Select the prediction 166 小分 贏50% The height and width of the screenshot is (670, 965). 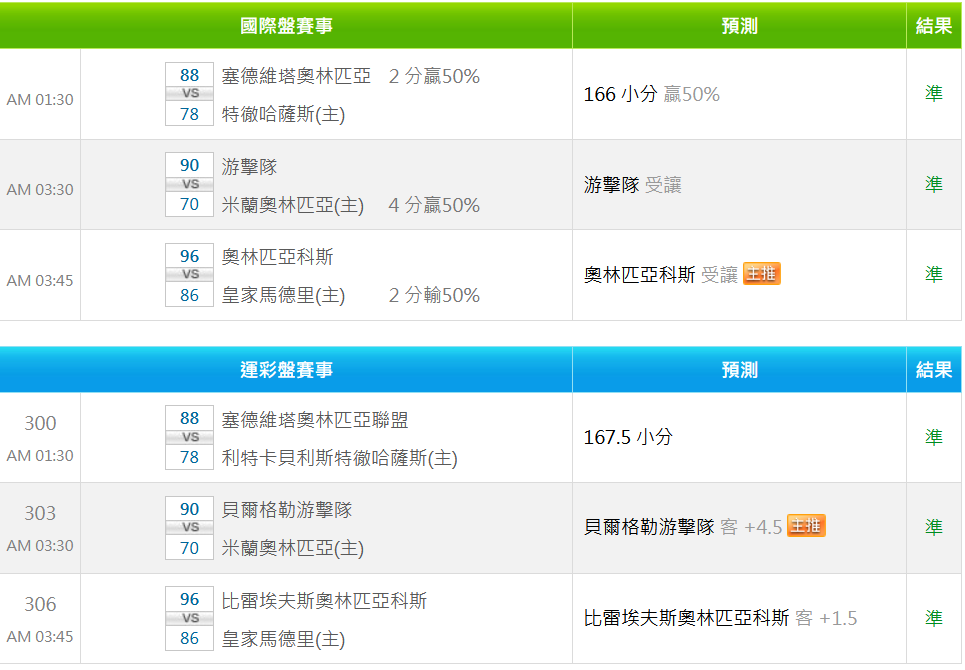click(651, 94)
